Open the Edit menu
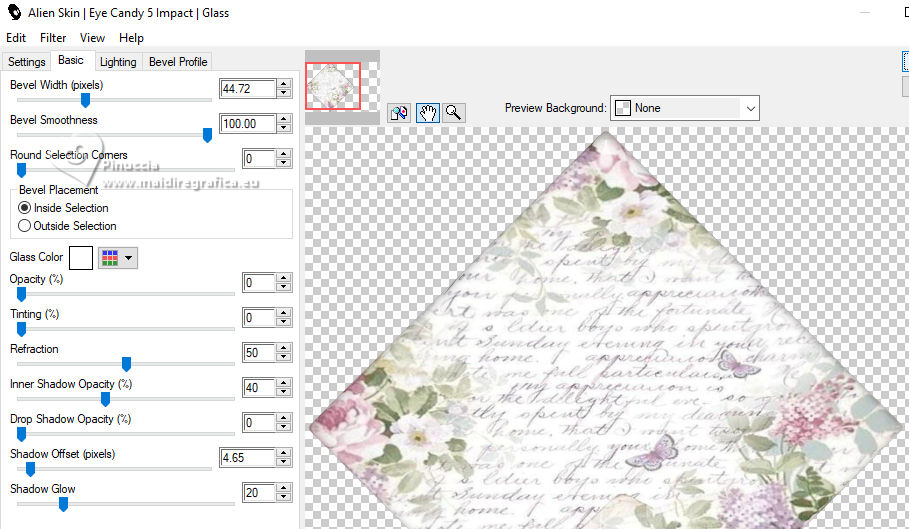 click(16, 38)
